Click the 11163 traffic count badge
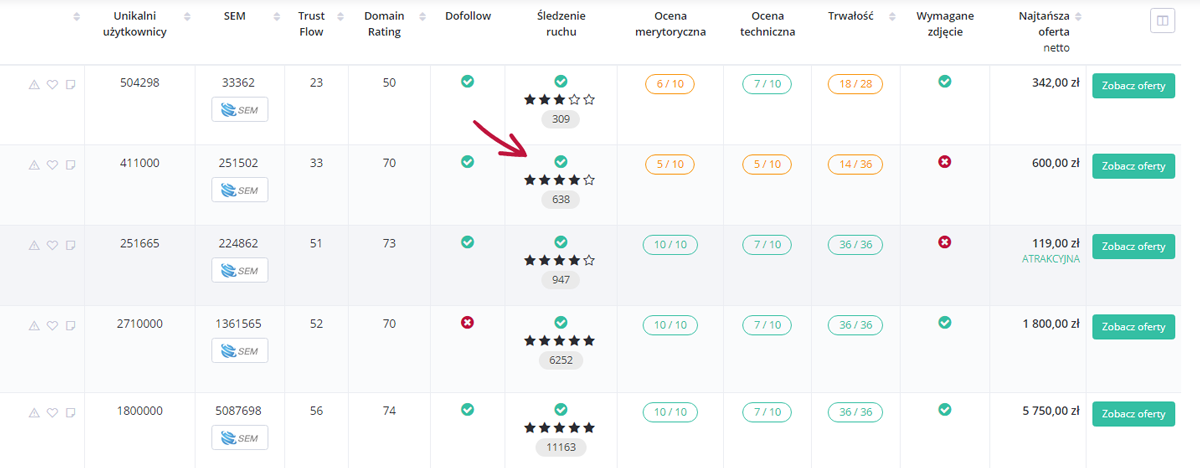Screen dimensions: 1200x468 click(560, 447)
